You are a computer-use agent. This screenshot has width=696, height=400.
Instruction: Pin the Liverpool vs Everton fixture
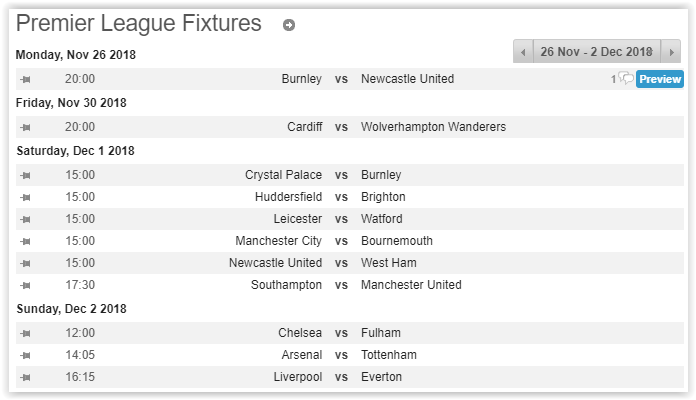(26, 377)
